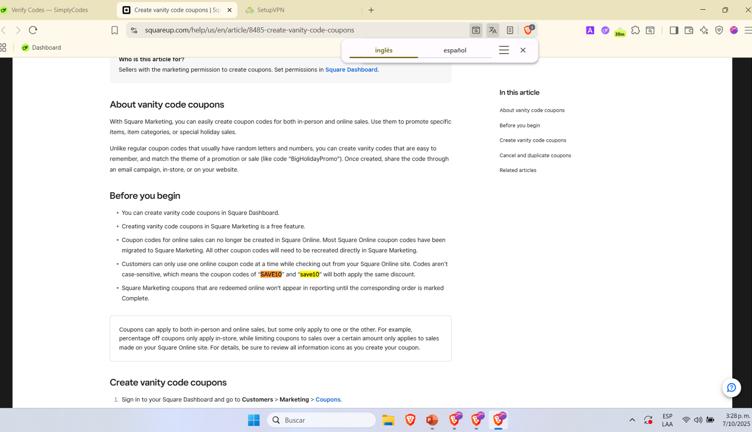The height and width of the screenshot is (432, 752).
Task: Open Windows Start menu
Action: [x=254, y=420]
